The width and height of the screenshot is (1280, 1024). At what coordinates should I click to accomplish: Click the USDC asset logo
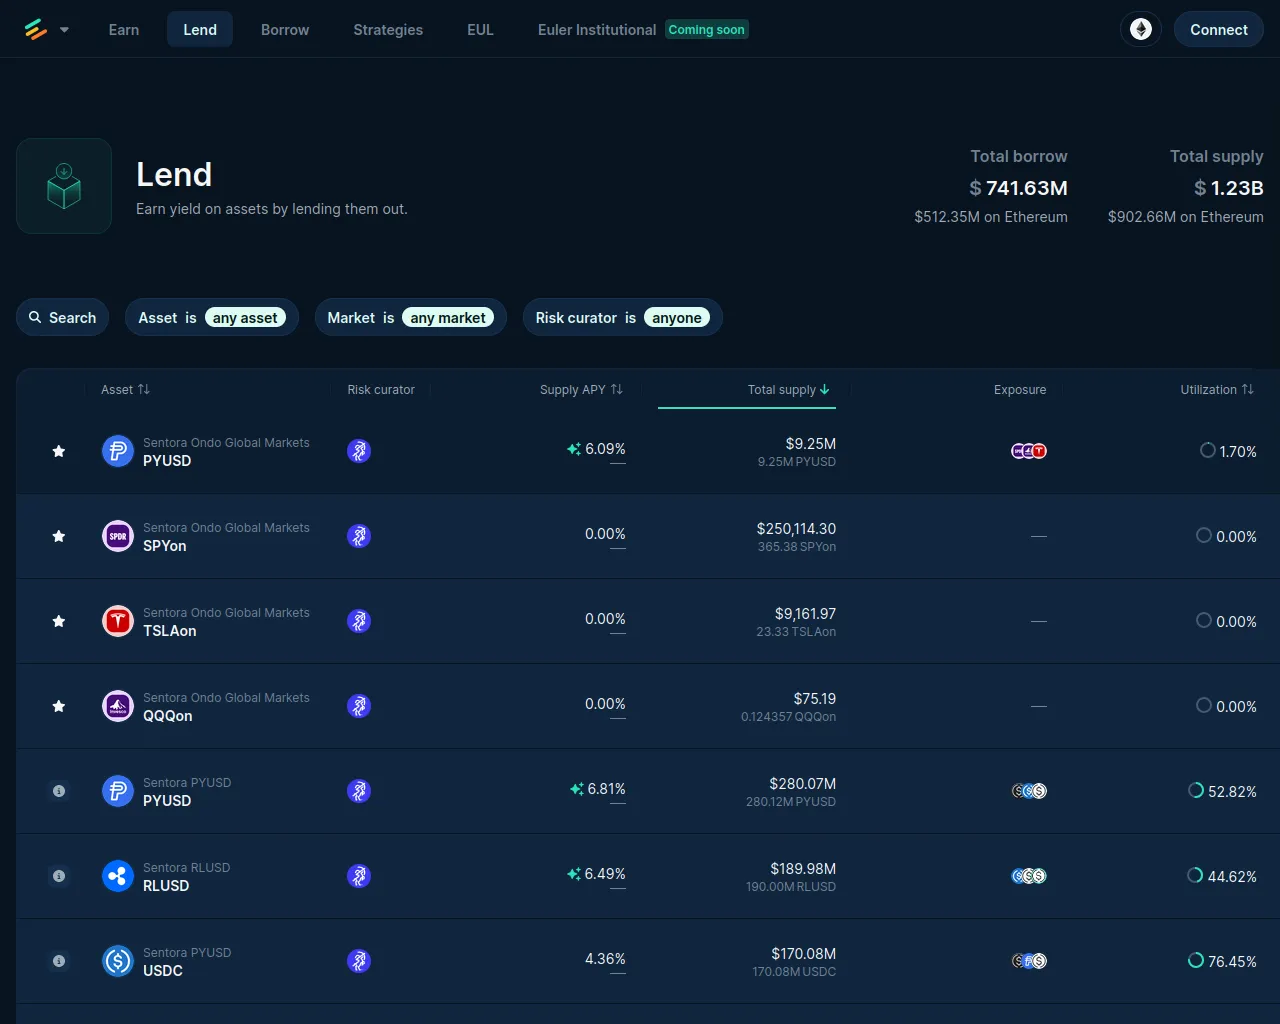(118, 962)
